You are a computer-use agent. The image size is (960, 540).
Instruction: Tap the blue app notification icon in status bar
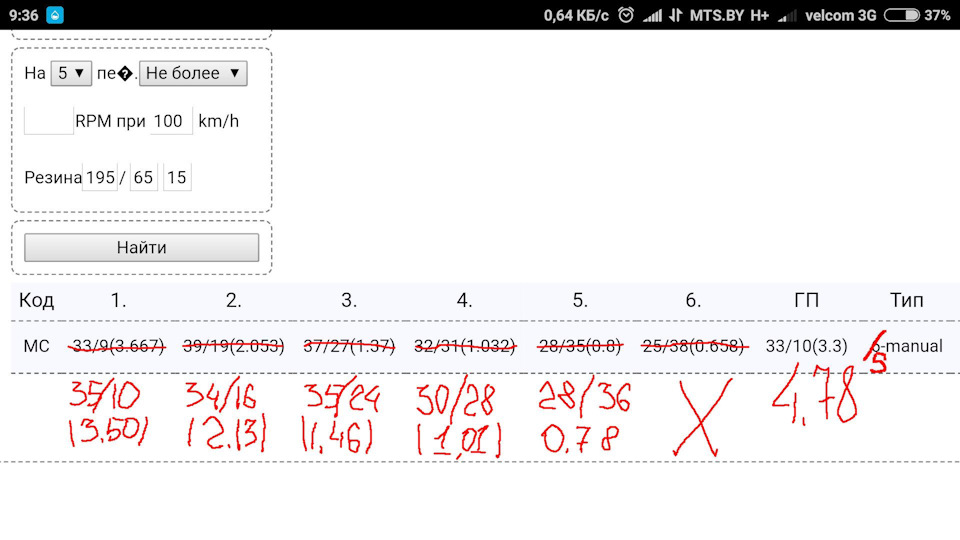pyautogui.click(x=55, y=15)
